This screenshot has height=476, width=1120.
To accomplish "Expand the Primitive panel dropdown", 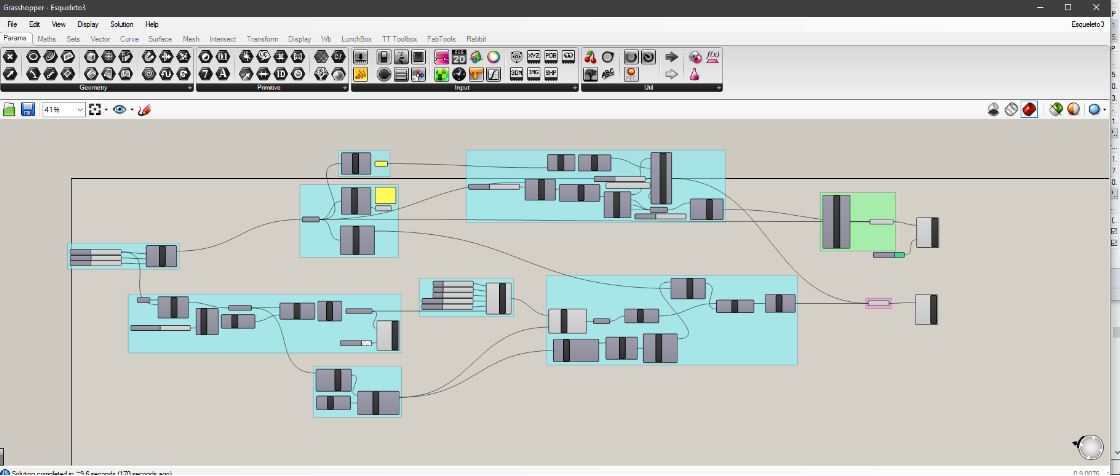I will (x=344, y=87).
